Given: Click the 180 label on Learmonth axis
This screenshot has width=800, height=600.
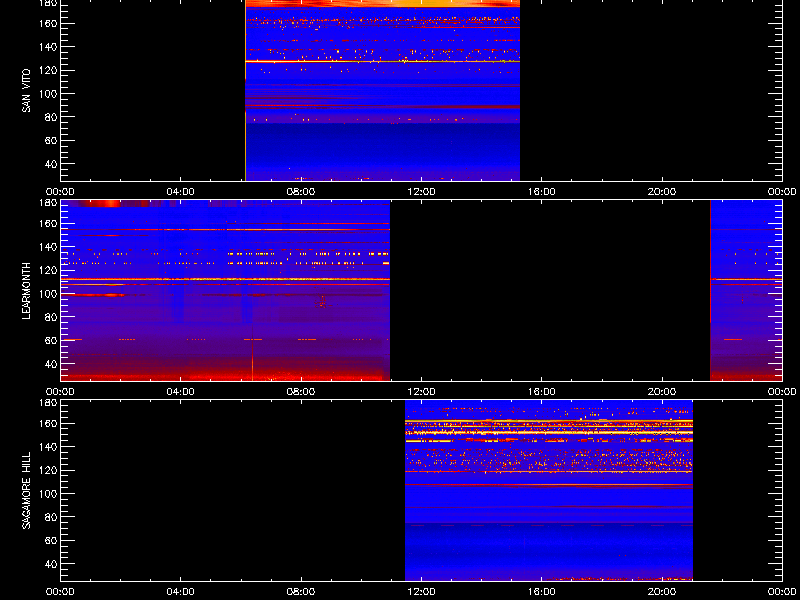Looking at the screenshot, I should coord(48,203).
